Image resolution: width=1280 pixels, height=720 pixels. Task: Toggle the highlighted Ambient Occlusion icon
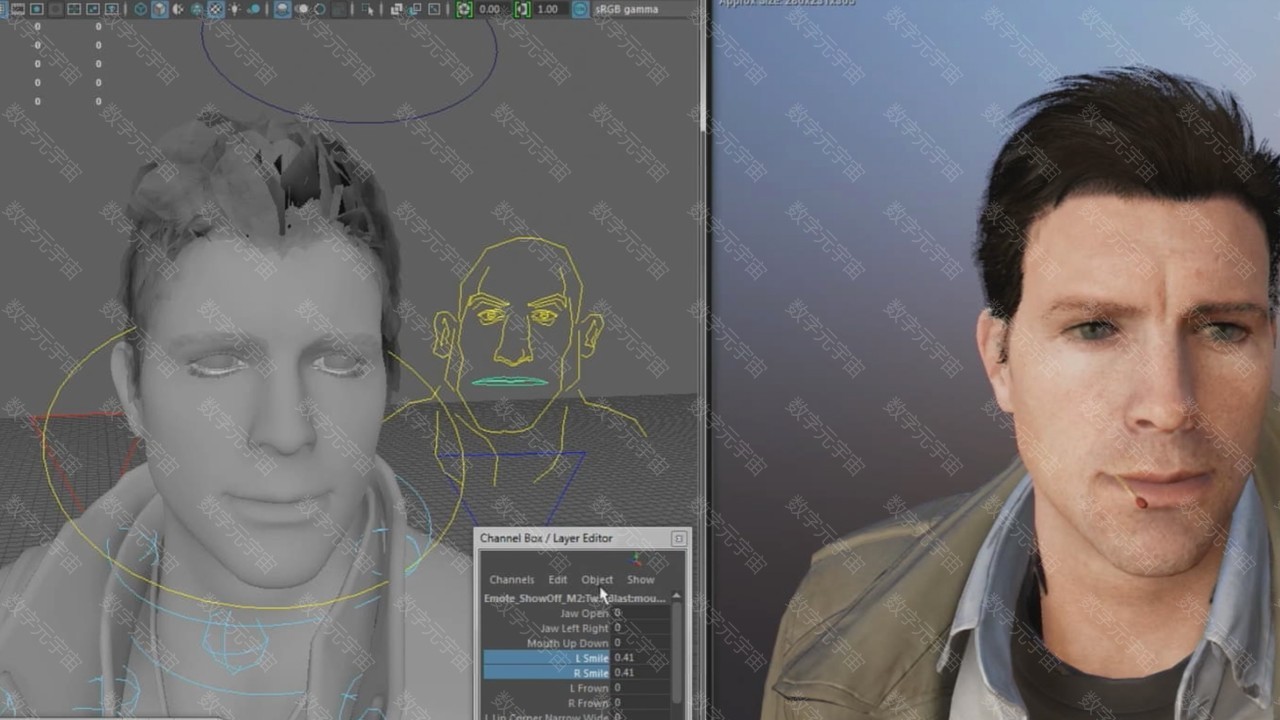282,9
